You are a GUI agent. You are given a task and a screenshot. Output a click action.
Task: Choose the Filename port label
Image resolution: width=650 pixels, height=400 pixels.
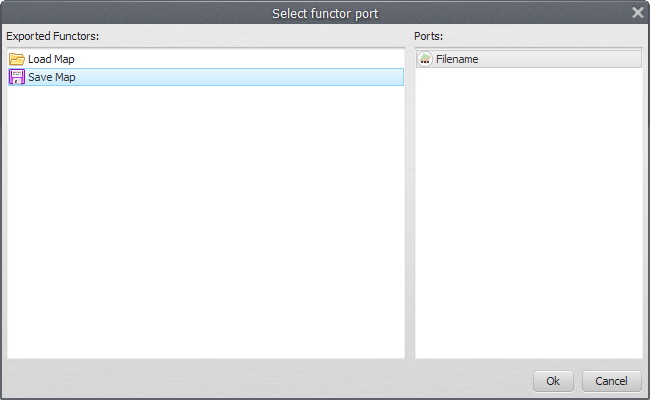pyautogui.click(x=457, y=59)
